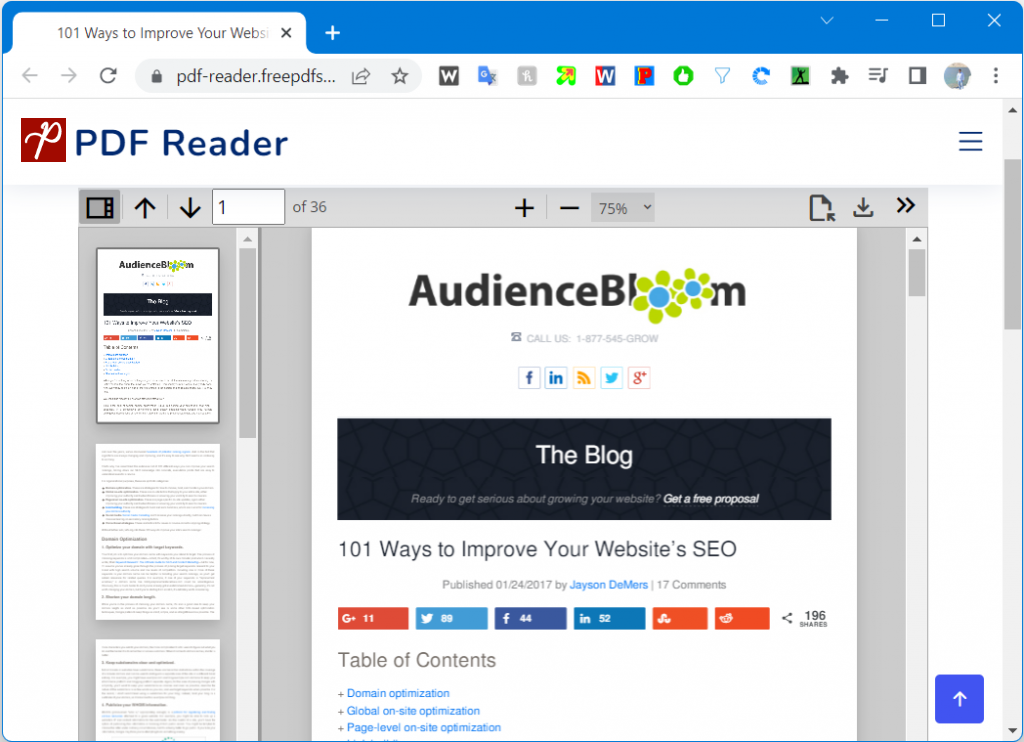The height and width of the screenshot is (742, 1024).
Task: Zoom out with the minus icon
Action: (x=569, y=208)
